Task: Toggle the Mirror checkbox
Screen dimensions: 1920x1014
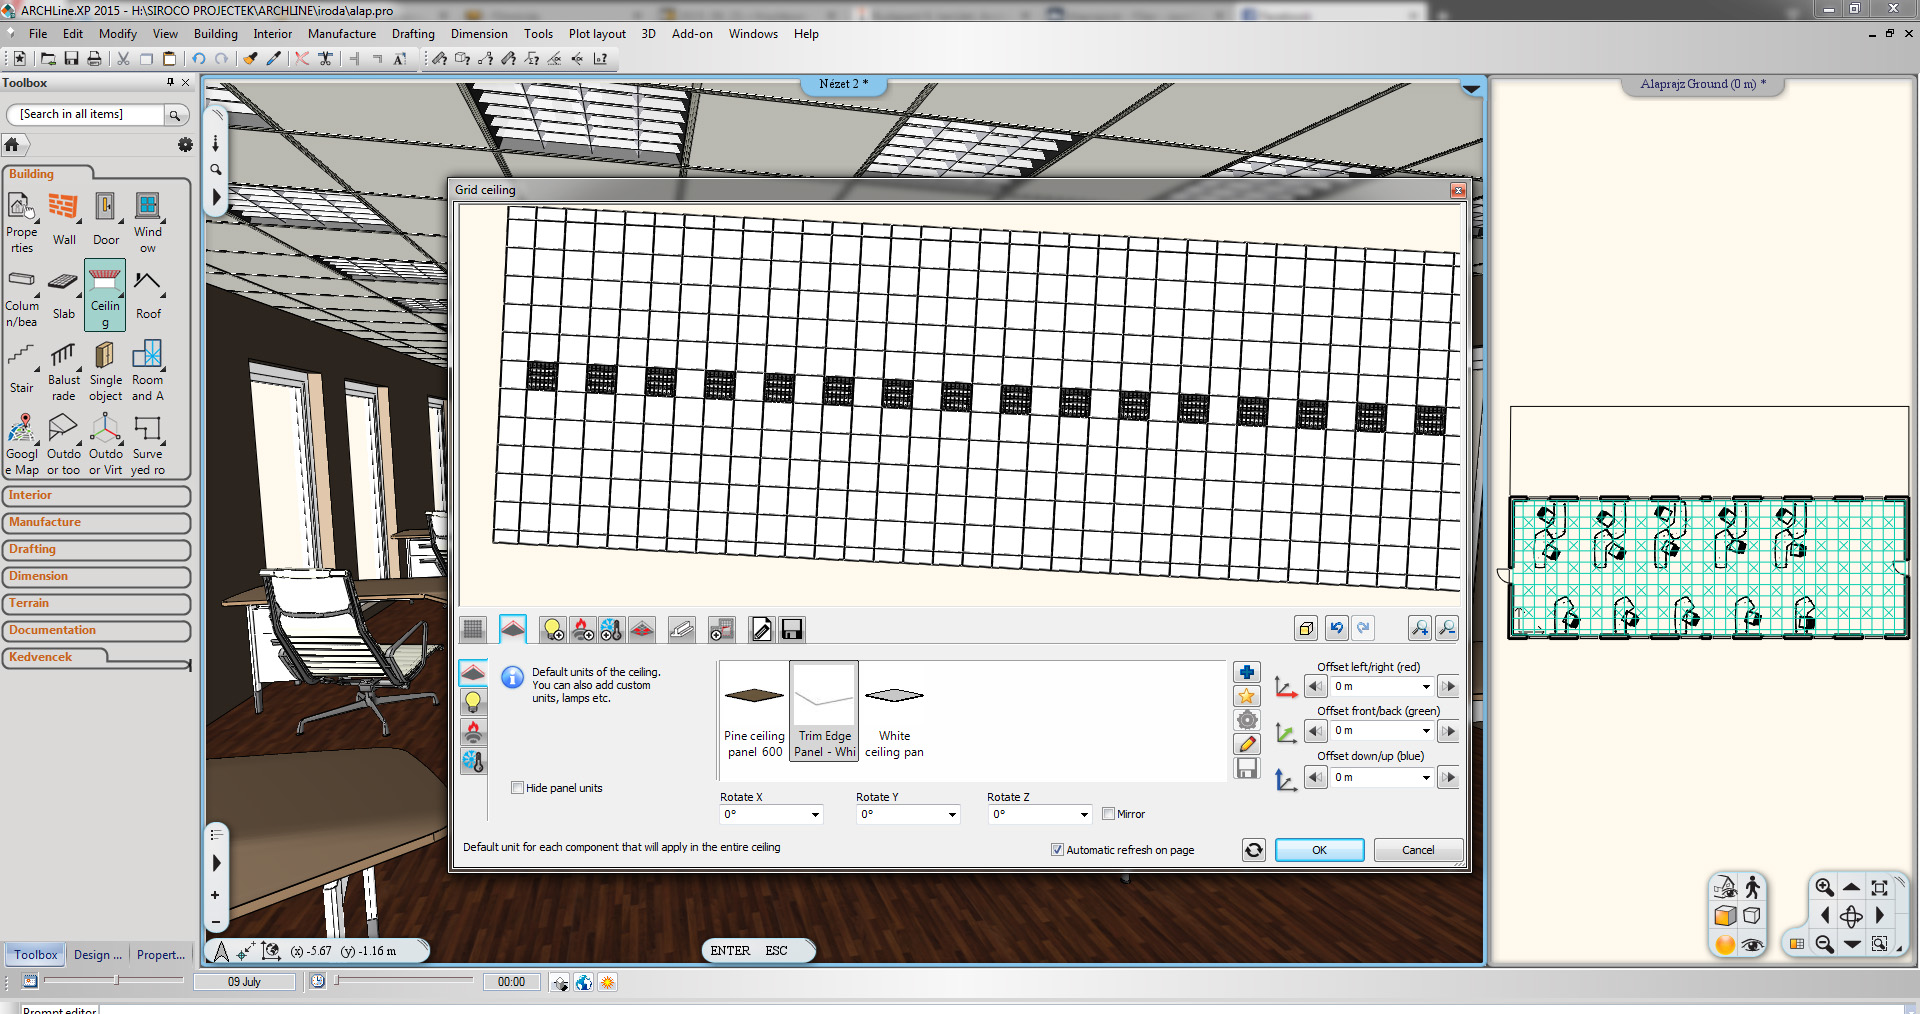Action: click(x=1108, y=814)
